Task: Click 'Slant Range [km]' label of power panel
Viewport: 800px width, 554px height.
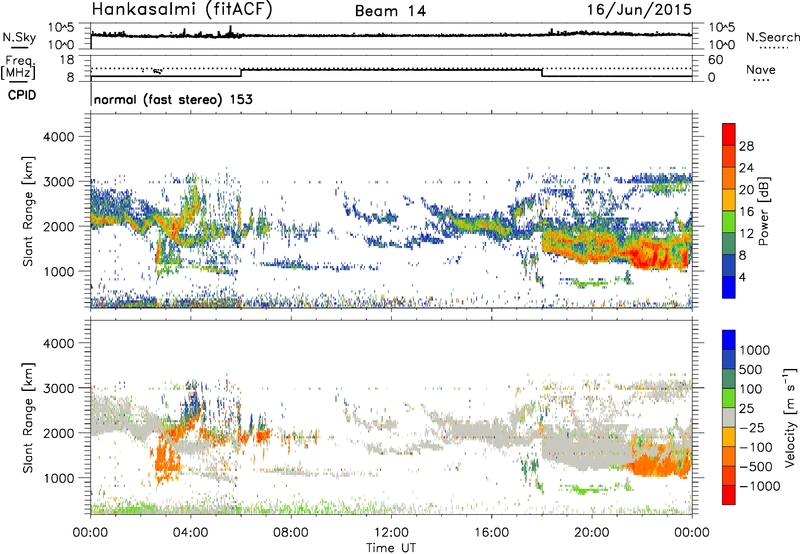Action: pos(28,211)
